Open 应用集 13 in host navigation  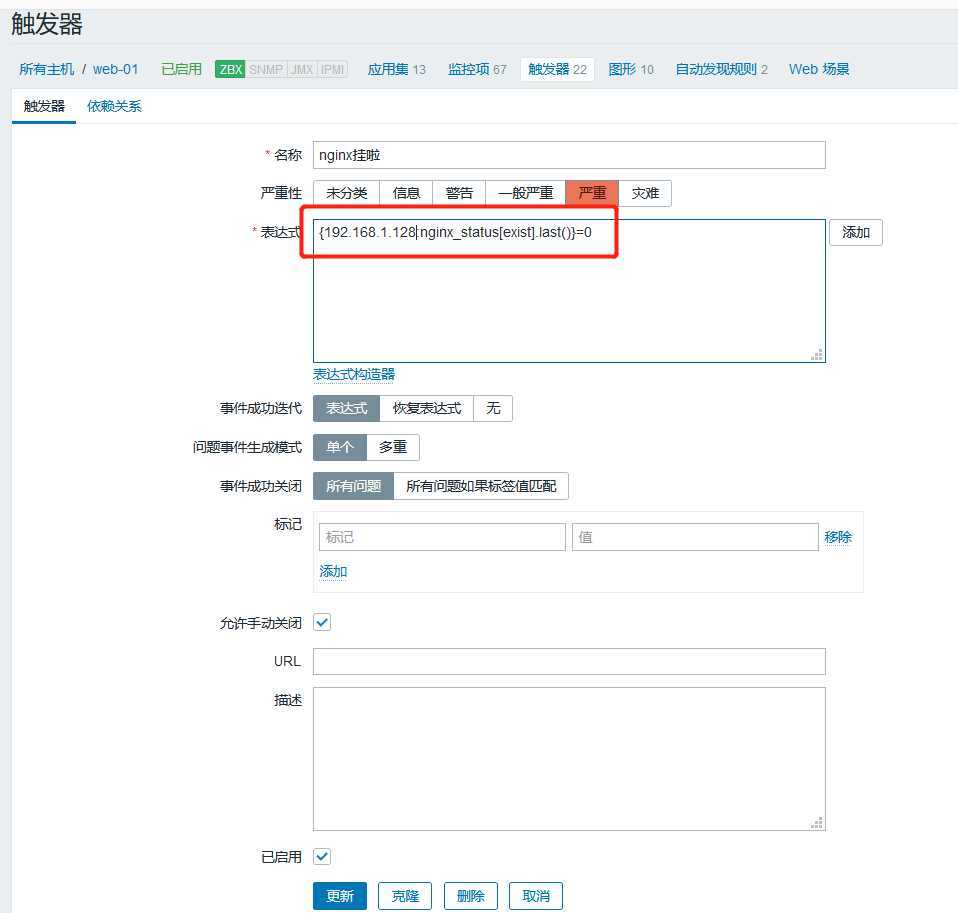click(397, 69)
